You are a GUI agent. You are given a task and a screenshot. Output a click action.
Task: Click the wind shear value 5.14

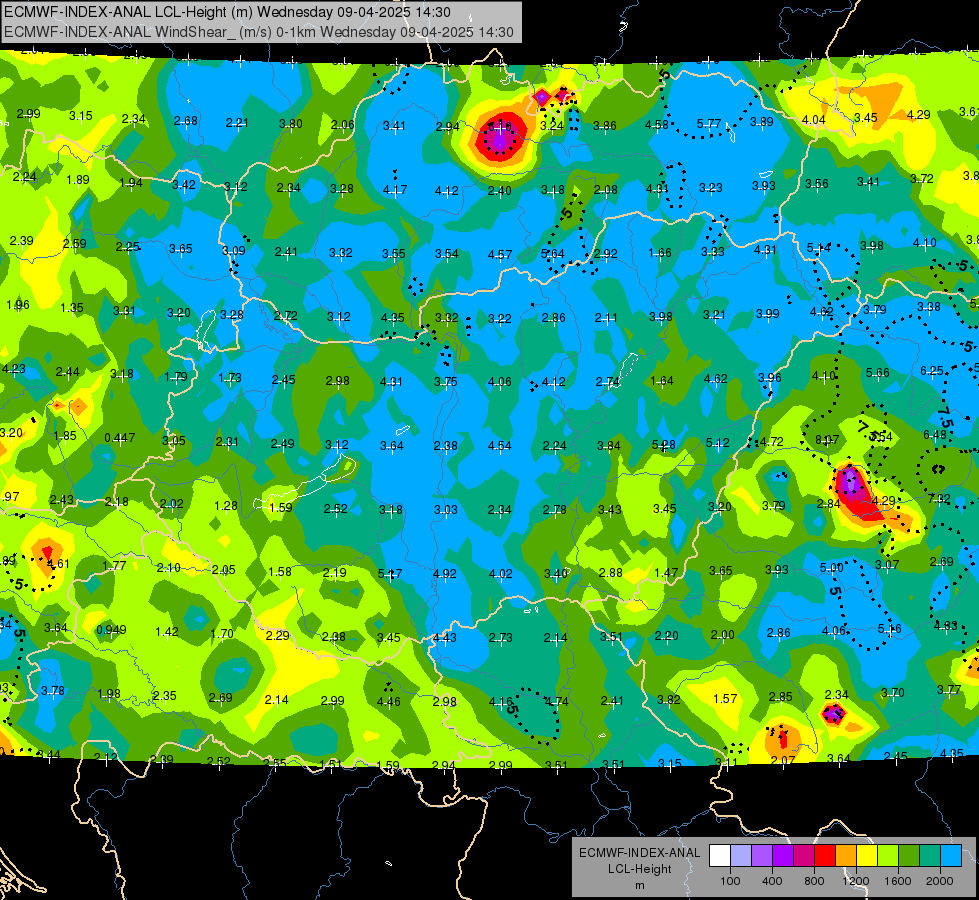tap(819, 248)
